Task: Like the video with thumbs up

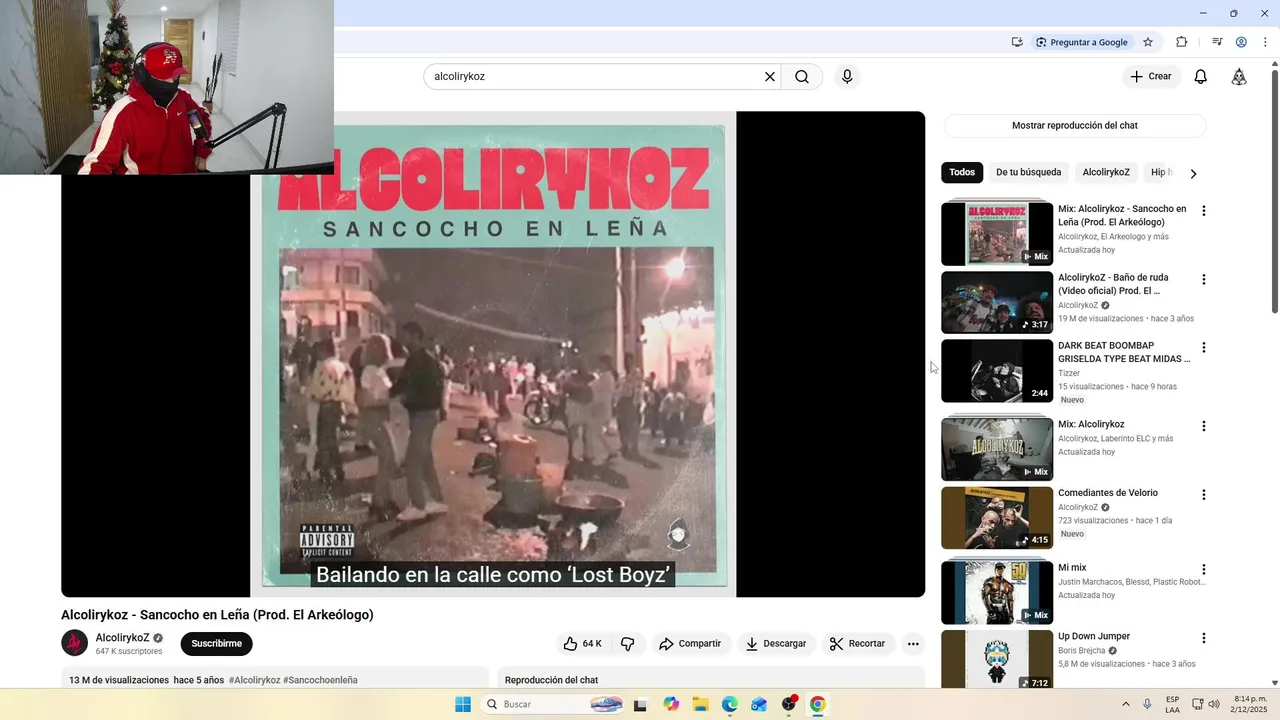Action: [582, 644]
